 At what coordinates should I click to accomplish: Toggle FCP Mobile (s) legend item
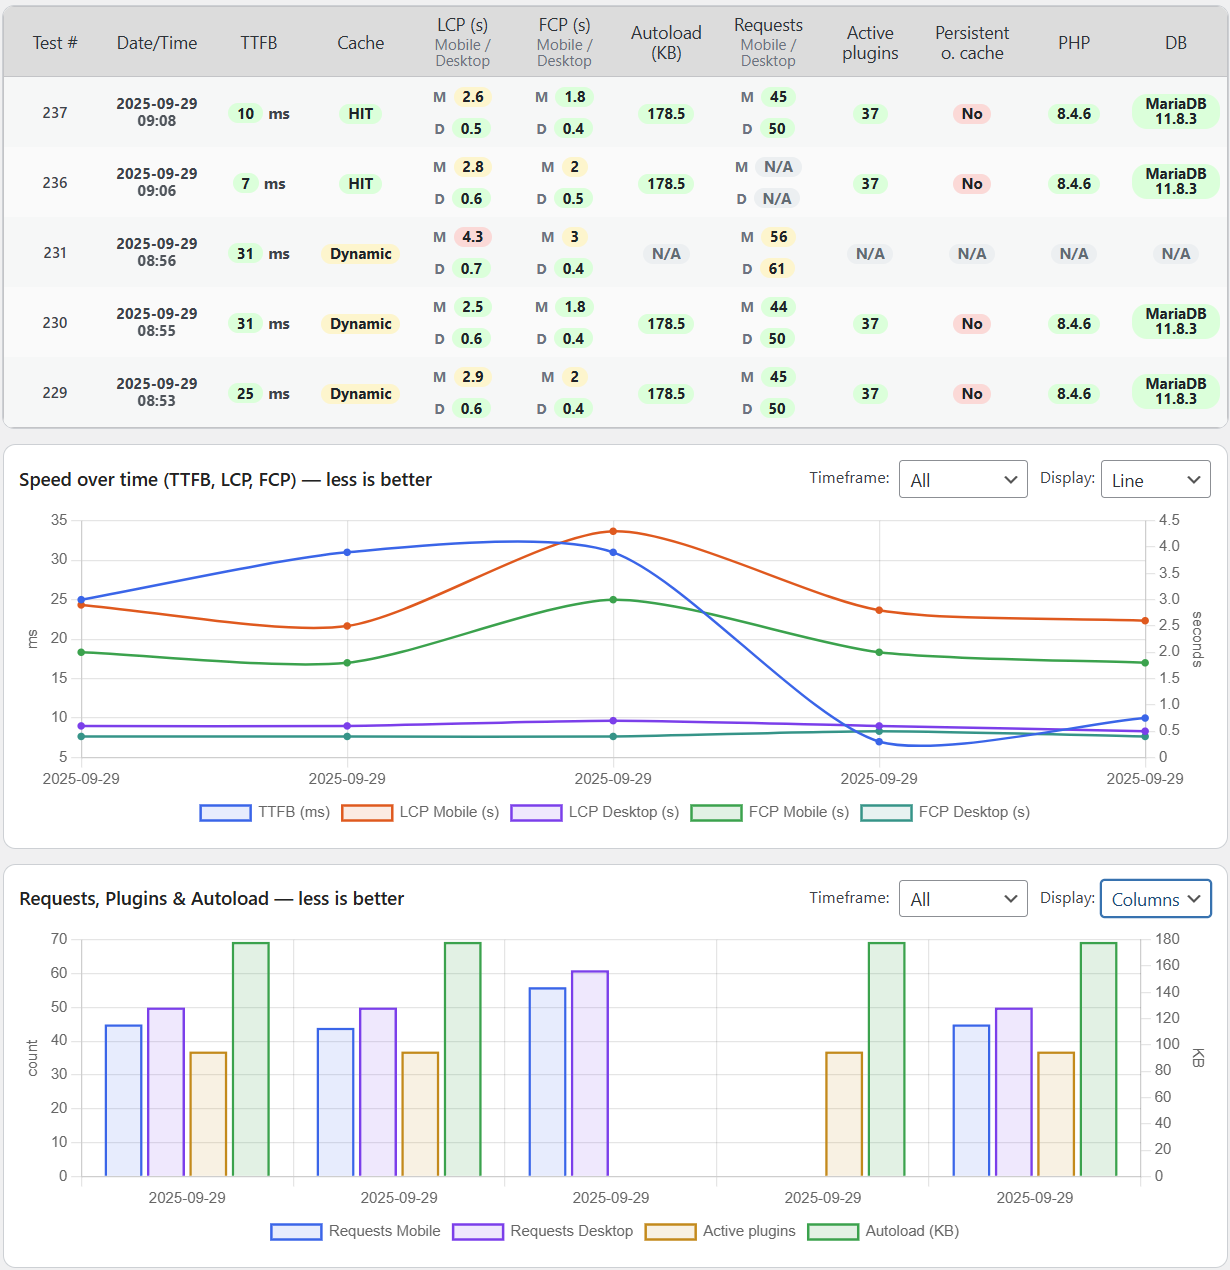[770, 812]
